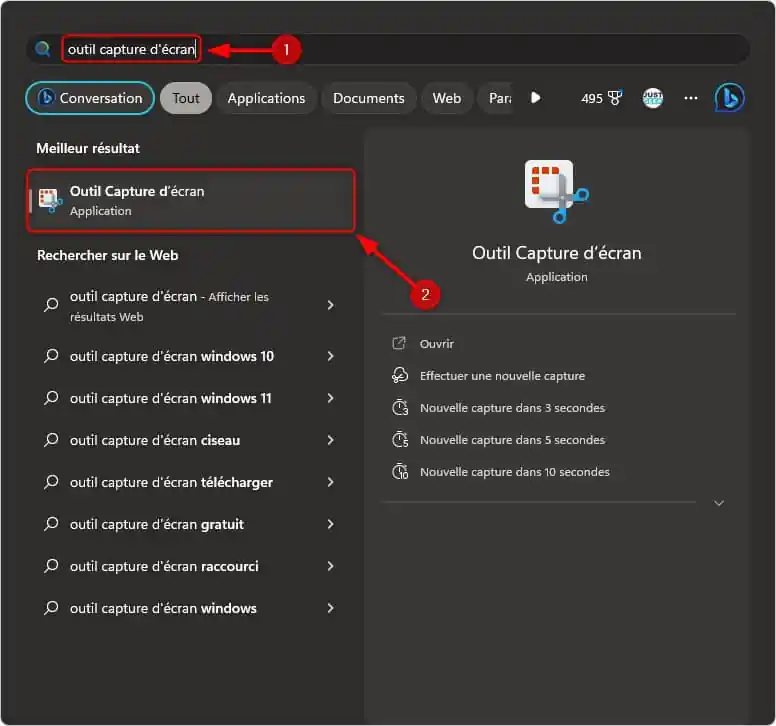The height and width of the screenshot is (726, 776).
Task: Show more filter tabs with the play arrow
Action: [x=535, y=97]
